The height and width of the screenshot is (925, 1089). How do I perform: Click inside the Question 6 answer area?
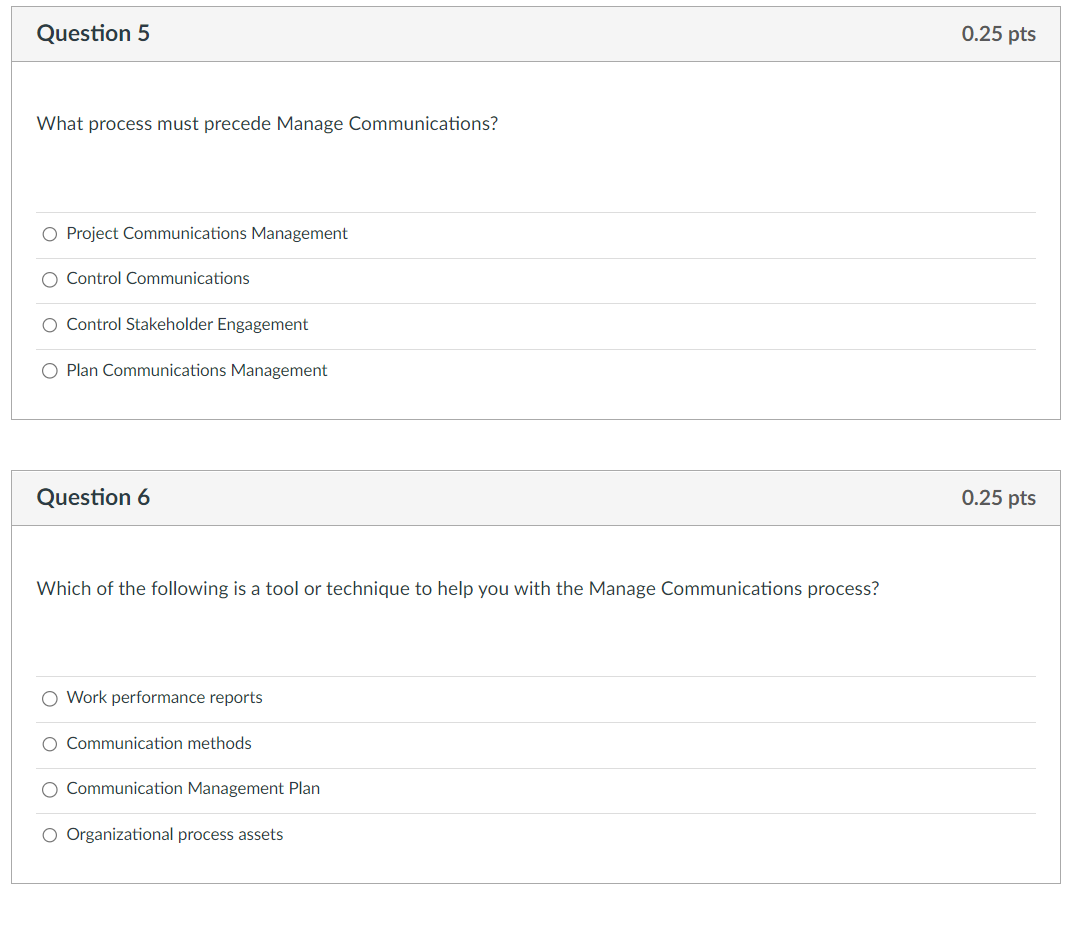pyautogui.click(x=534, y=765)
